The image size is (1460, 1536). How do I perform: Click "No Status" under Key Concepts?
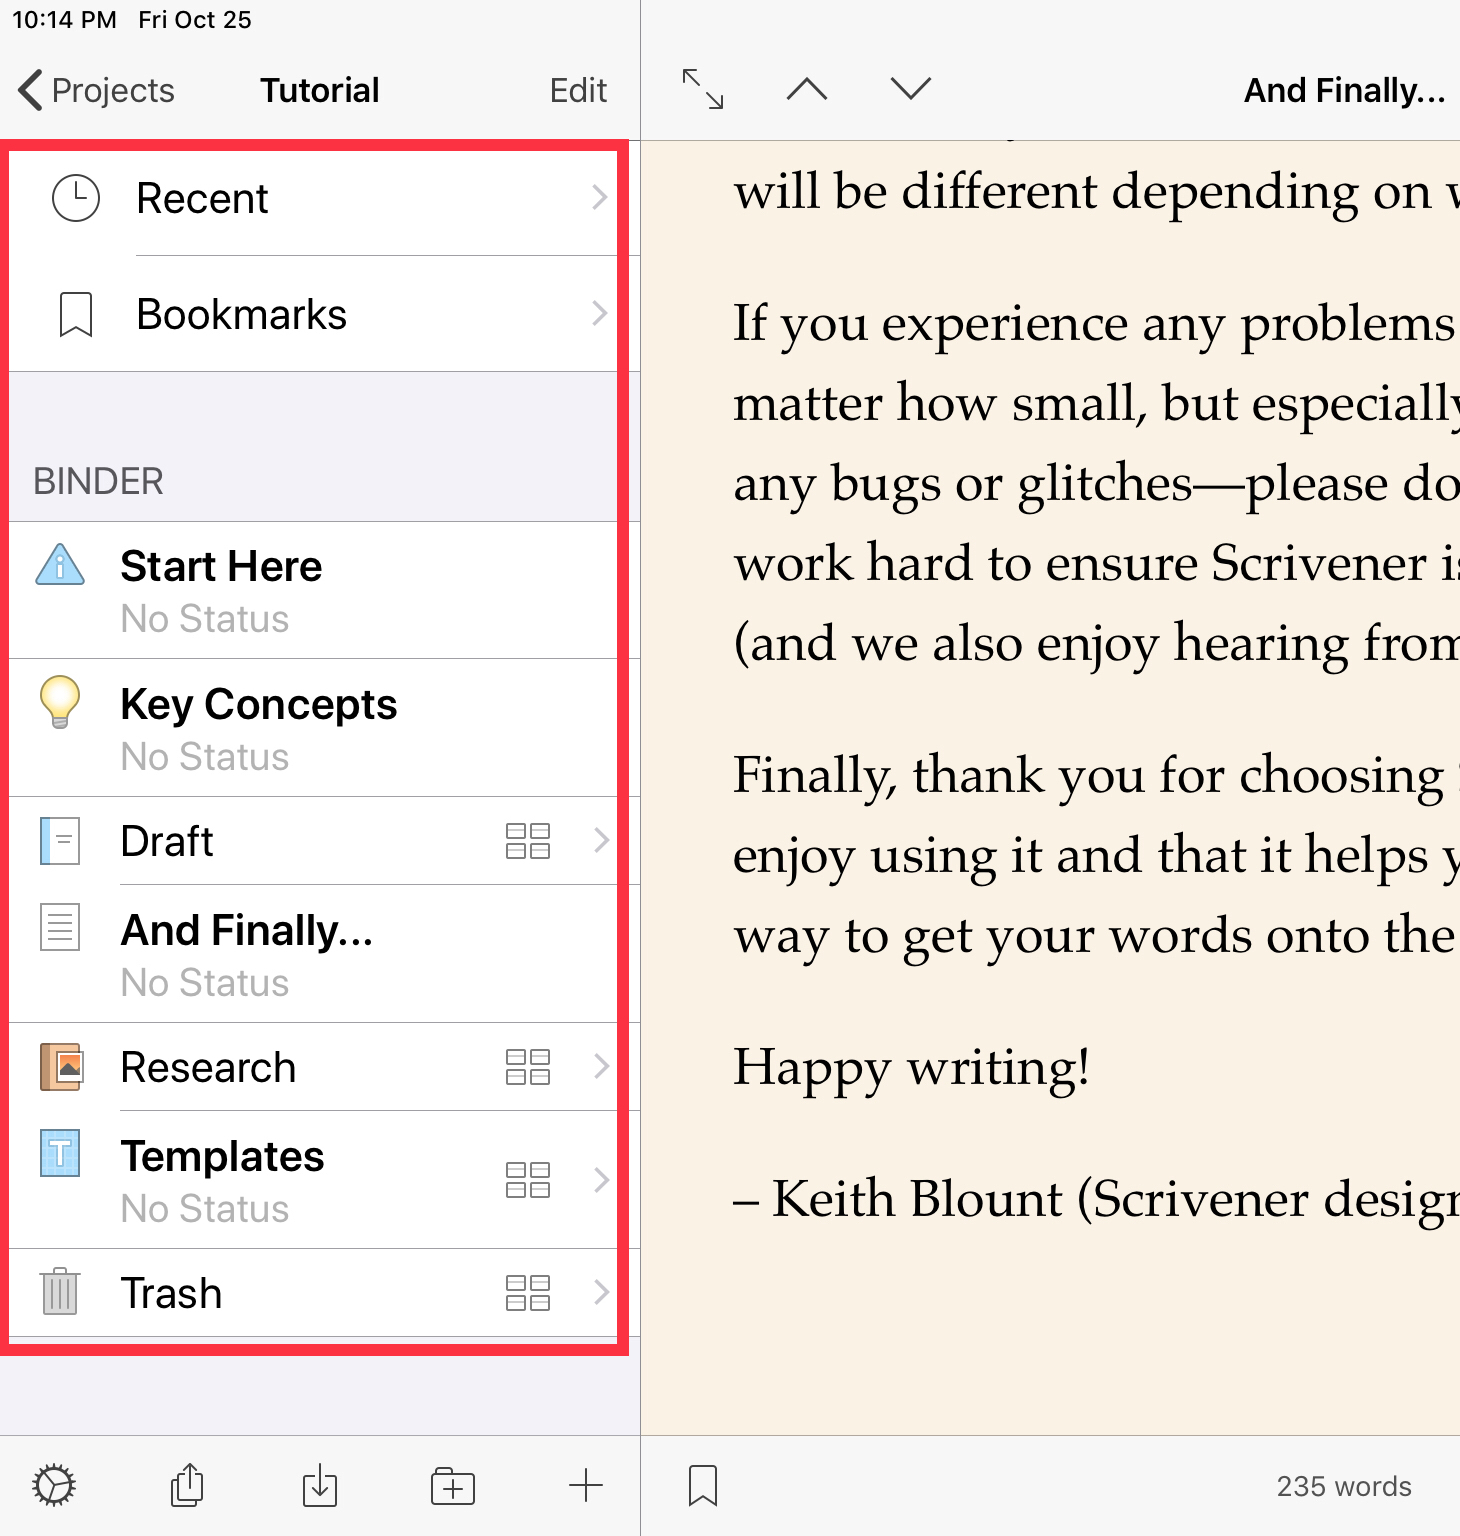[x=205, y=757]
